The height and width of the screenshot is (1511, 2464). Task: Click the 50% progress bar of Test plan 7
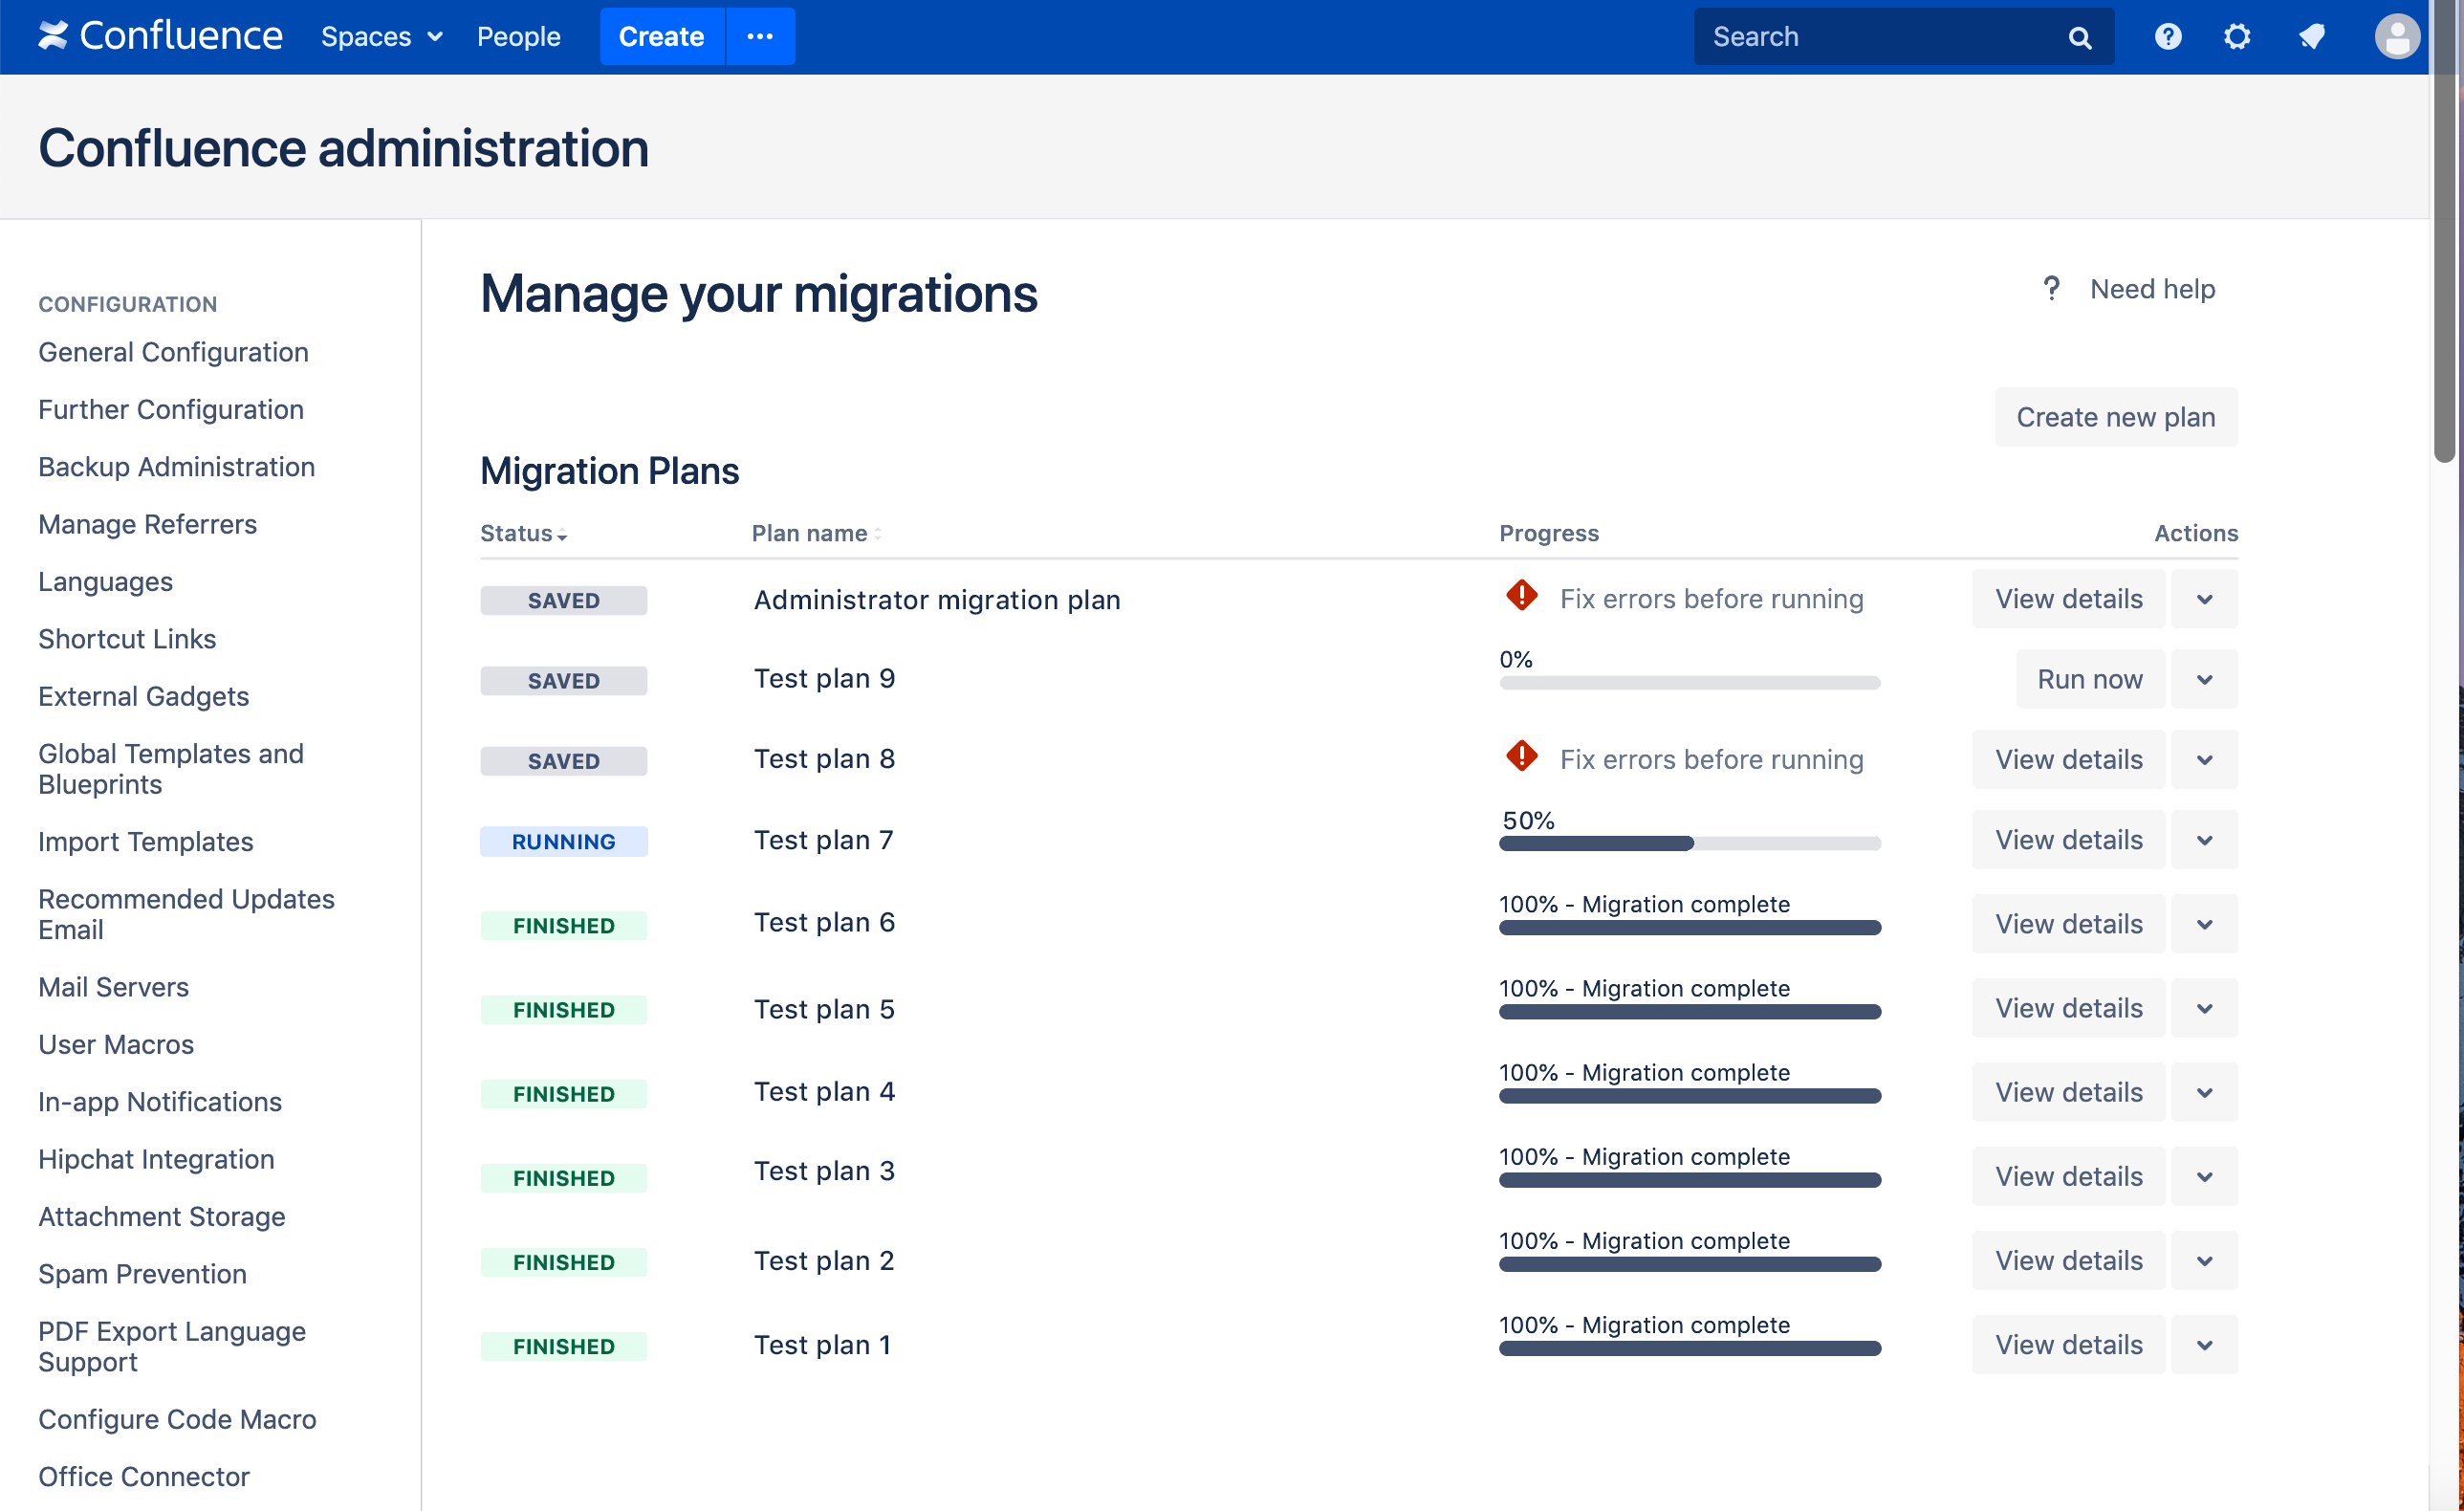1689,843
